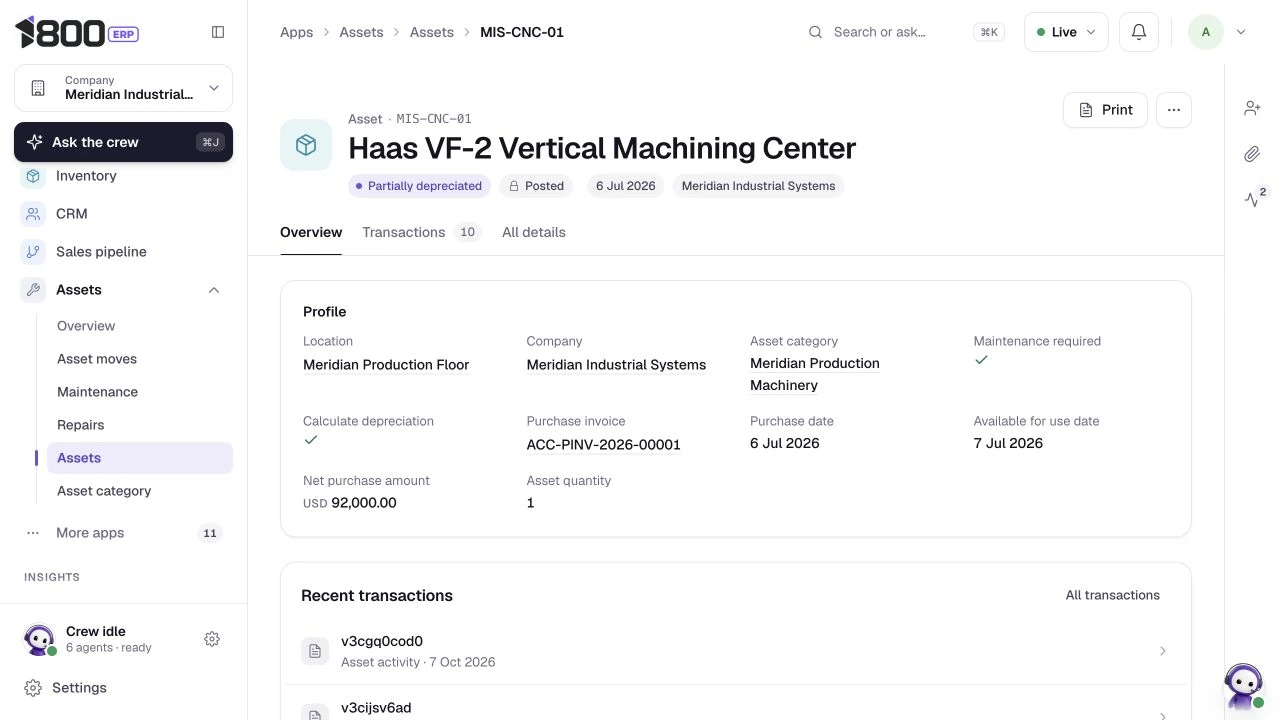Click the Posted lock badge

click(x=537, y=186)
